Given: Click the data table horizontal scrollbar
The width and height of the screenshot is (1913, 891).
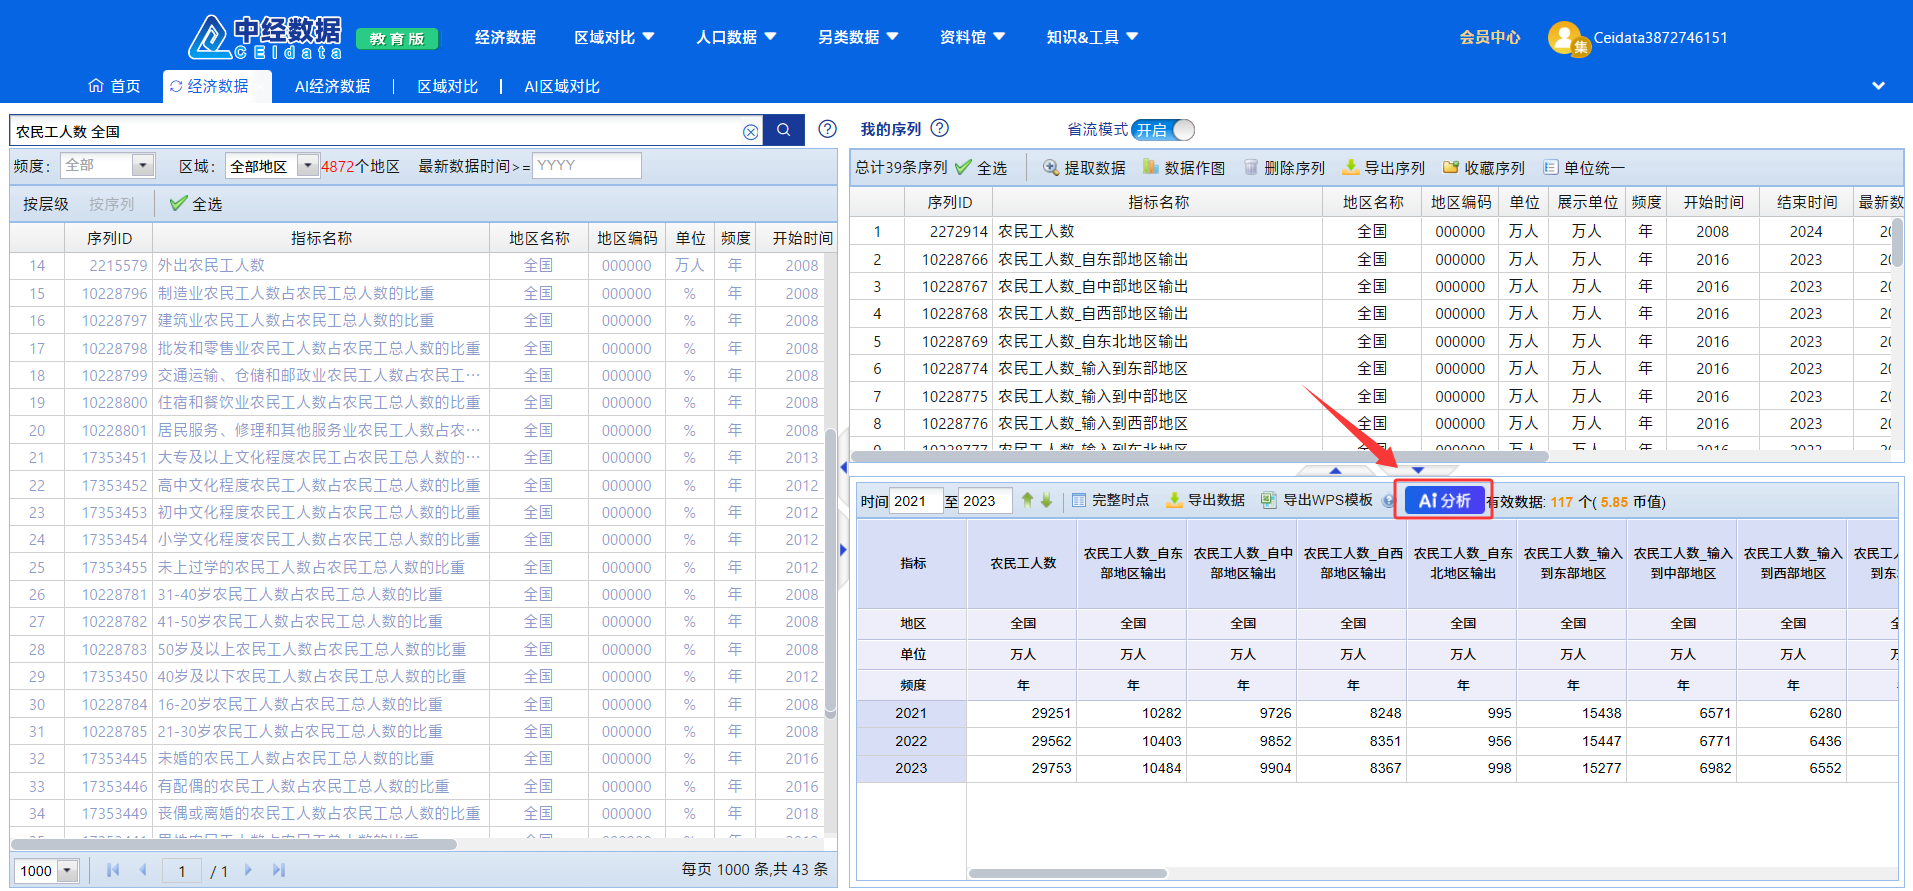Looking at the screenshot, I should 1067,873.
